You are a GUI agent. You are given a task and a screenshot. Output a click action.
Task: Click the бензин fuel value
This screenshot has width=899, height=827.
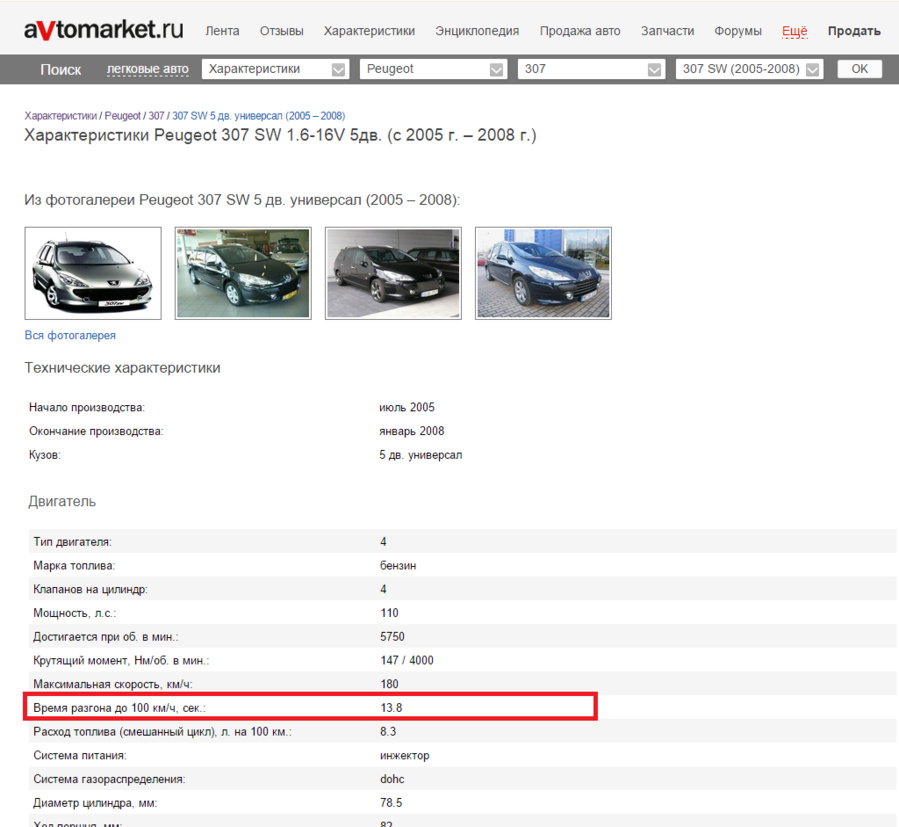tap(398, 565)
